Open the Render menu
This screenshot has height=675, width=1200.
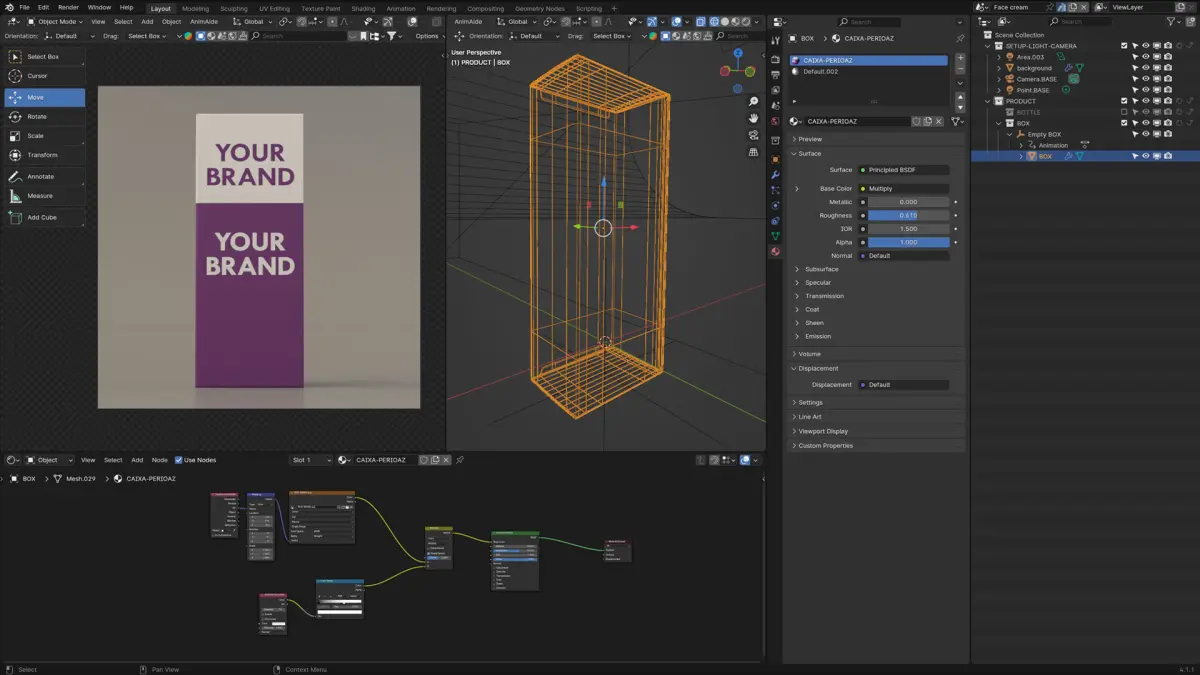click(68, 7)
